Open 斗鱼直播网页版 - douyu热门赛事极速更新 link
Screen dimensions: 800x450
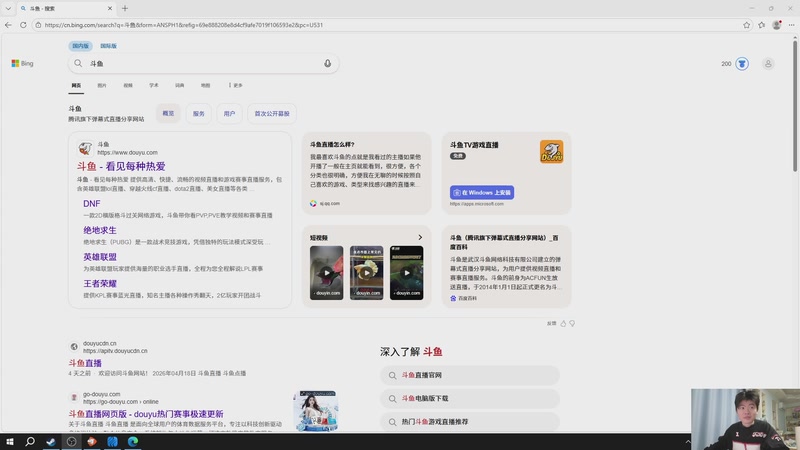(x=146, y=414)
